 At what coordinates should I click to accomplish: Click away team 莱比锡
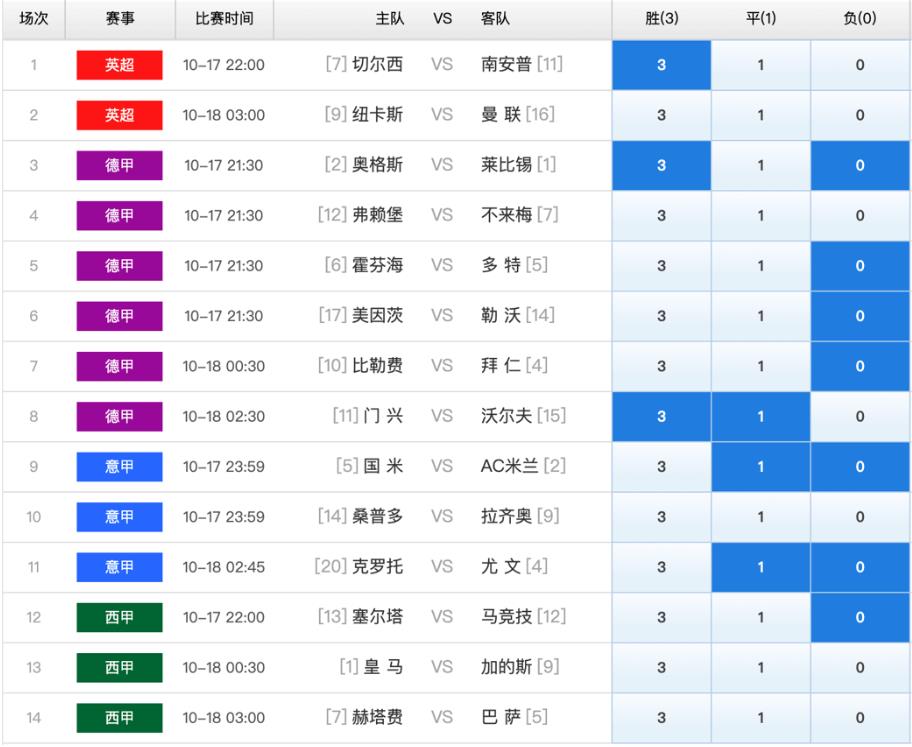[506, 165]
